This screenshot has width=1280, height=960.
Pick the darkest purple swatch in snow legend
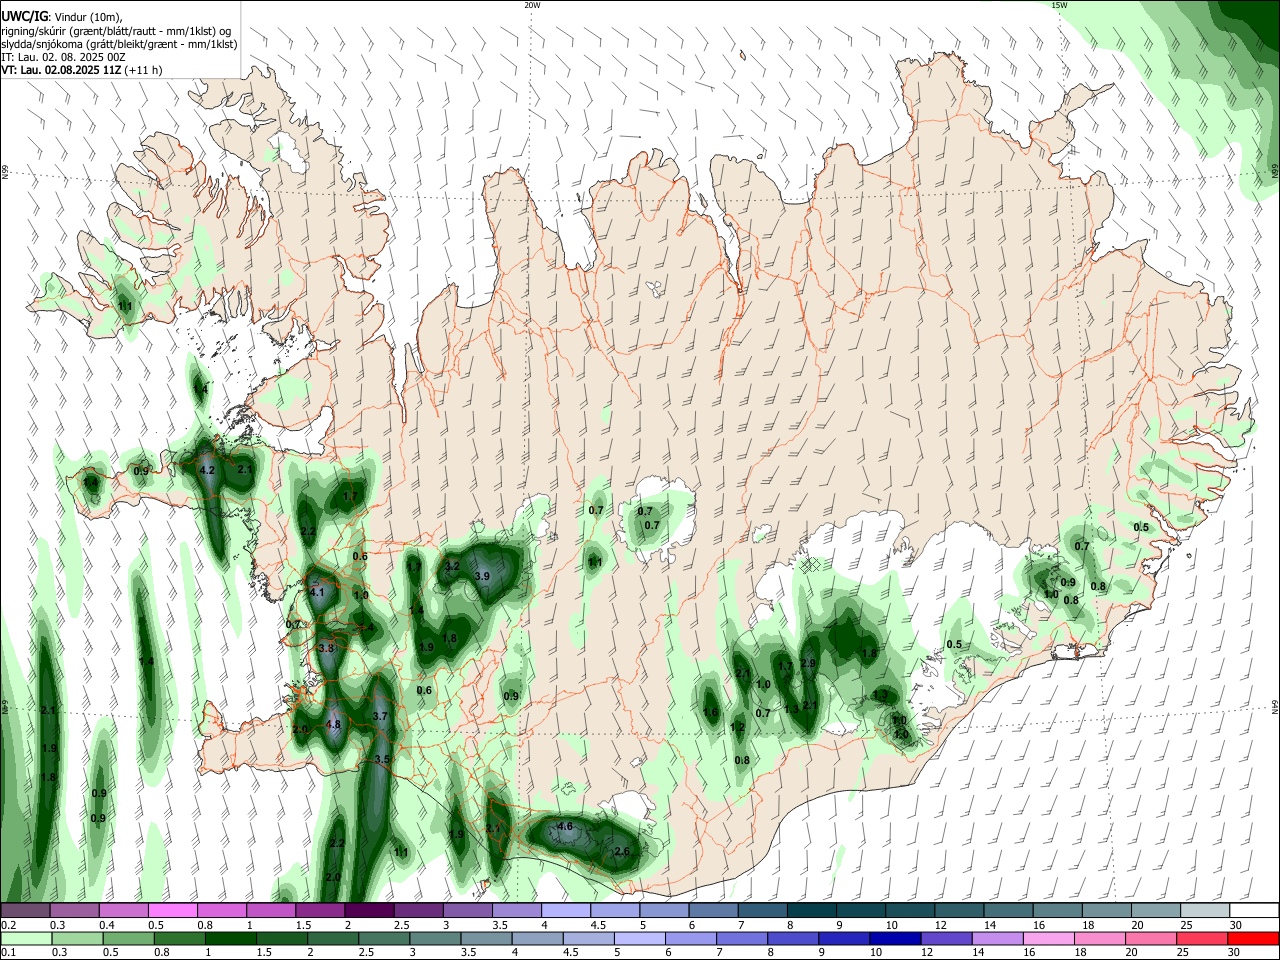tap(369, 911)
